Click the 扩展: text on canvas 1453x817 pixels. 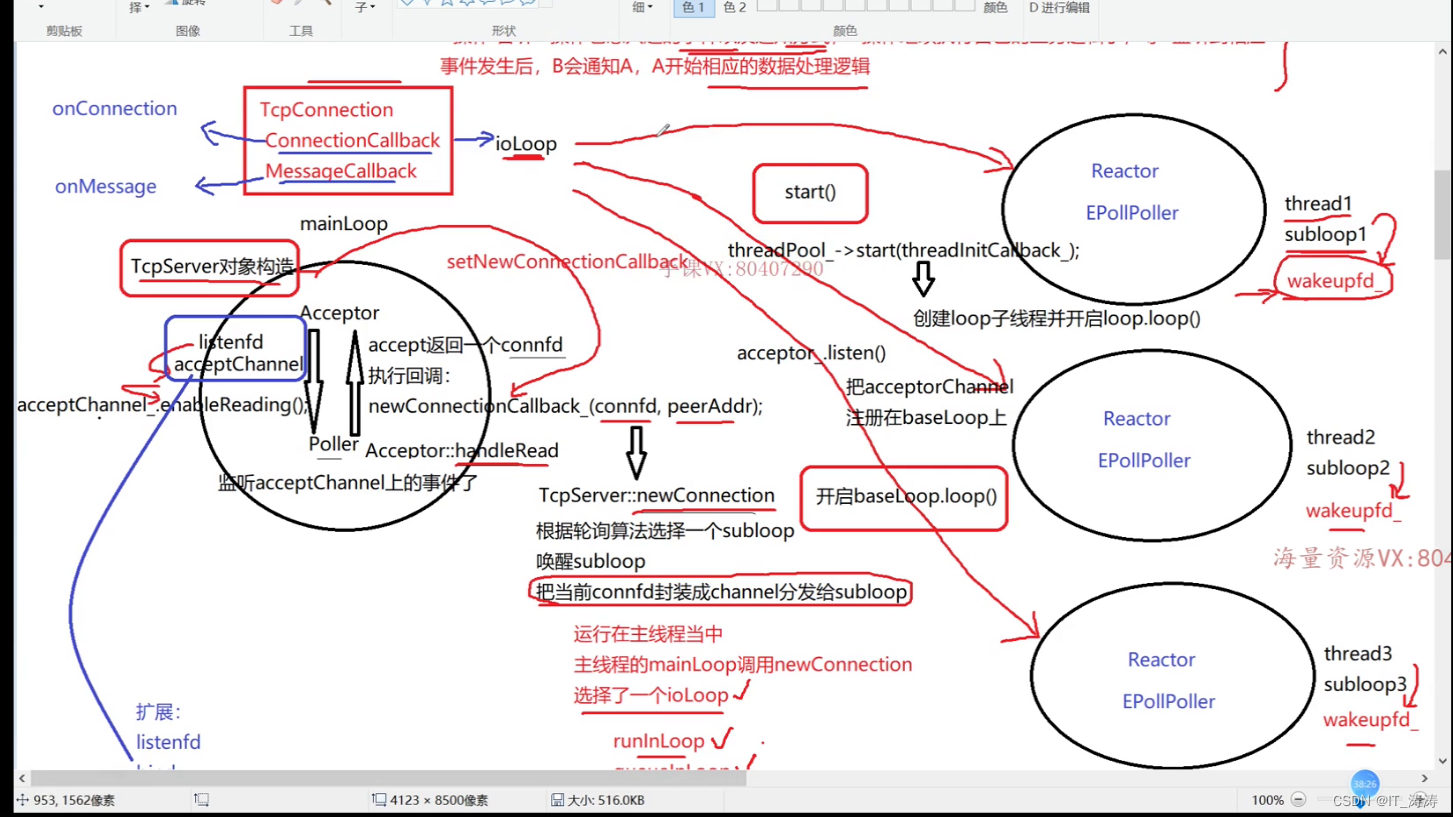tap(158, 712)
